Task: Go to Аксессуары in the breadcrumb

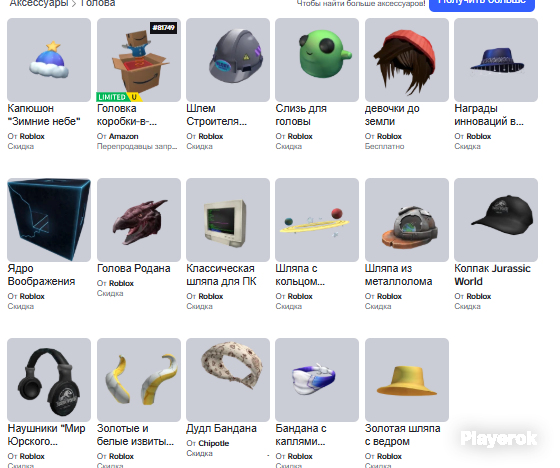Action: click(x=38, y=4)
